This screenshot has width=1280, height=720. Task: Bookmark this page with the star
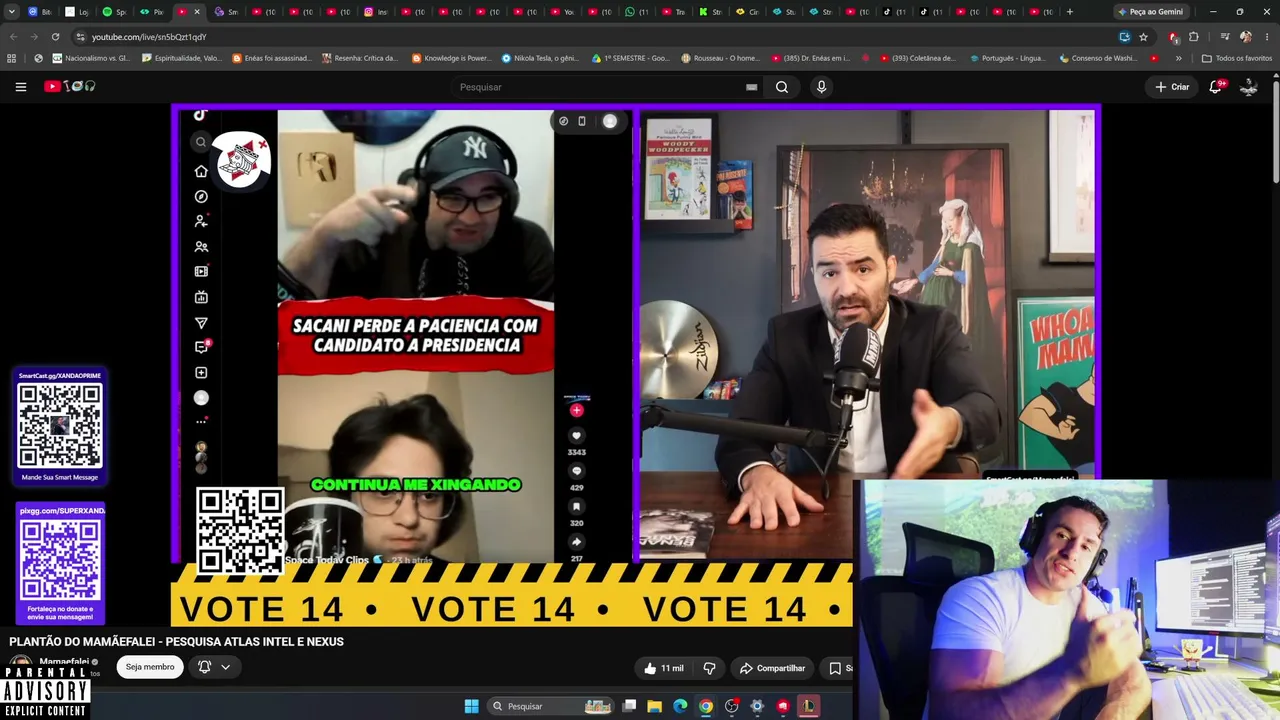pos(1143,37)
